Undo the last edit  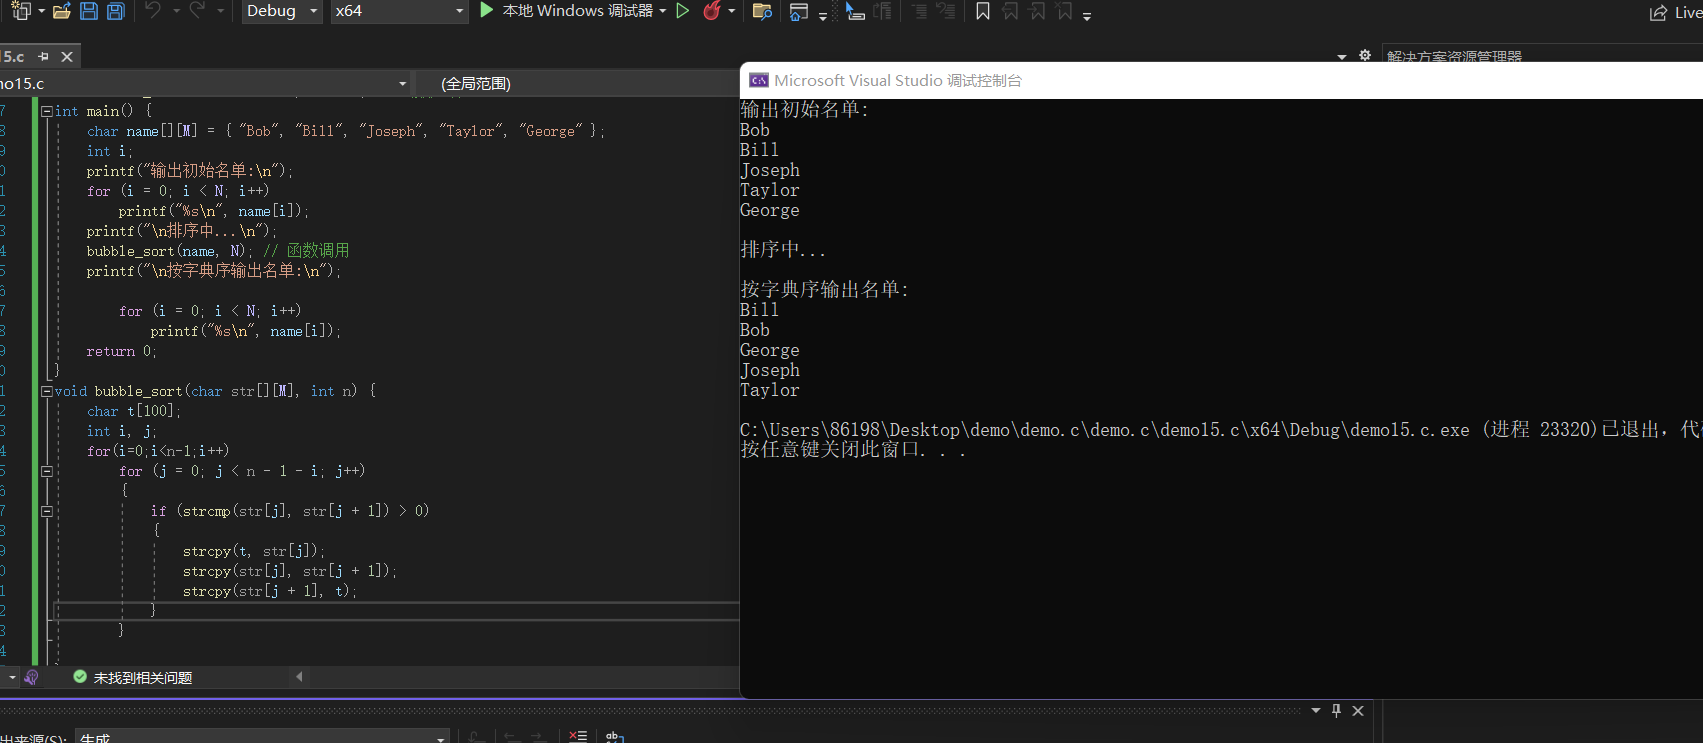click(x=153, y=11)
